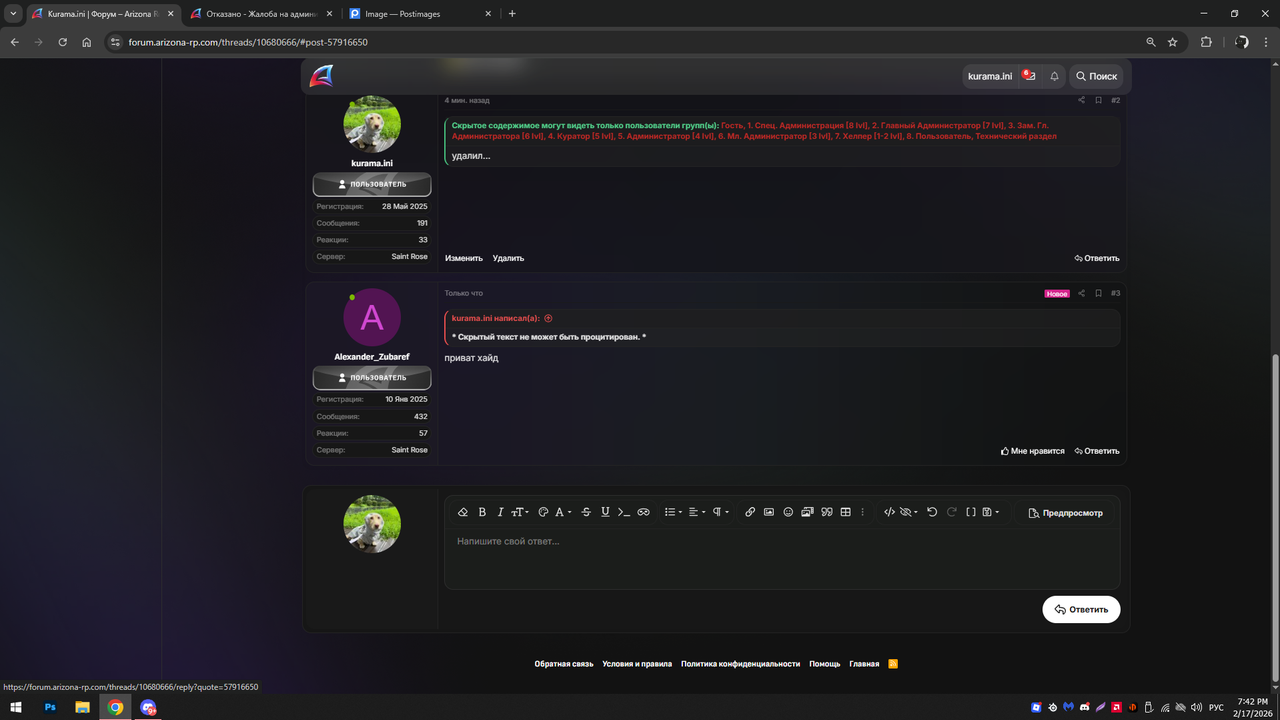Click the undo icon in editor

click(x=932, y=512)
